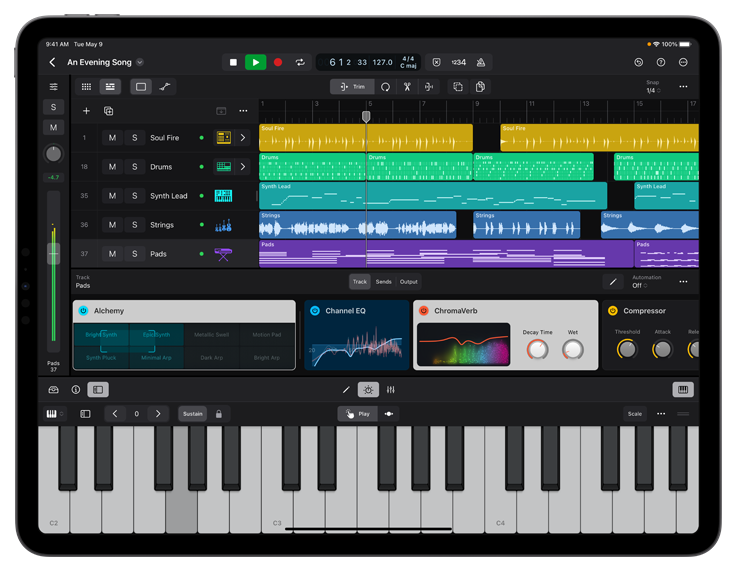Open the Synth Lead instrument icon
This screenshot has width=735, height=569.
click(x=223, y=196)
